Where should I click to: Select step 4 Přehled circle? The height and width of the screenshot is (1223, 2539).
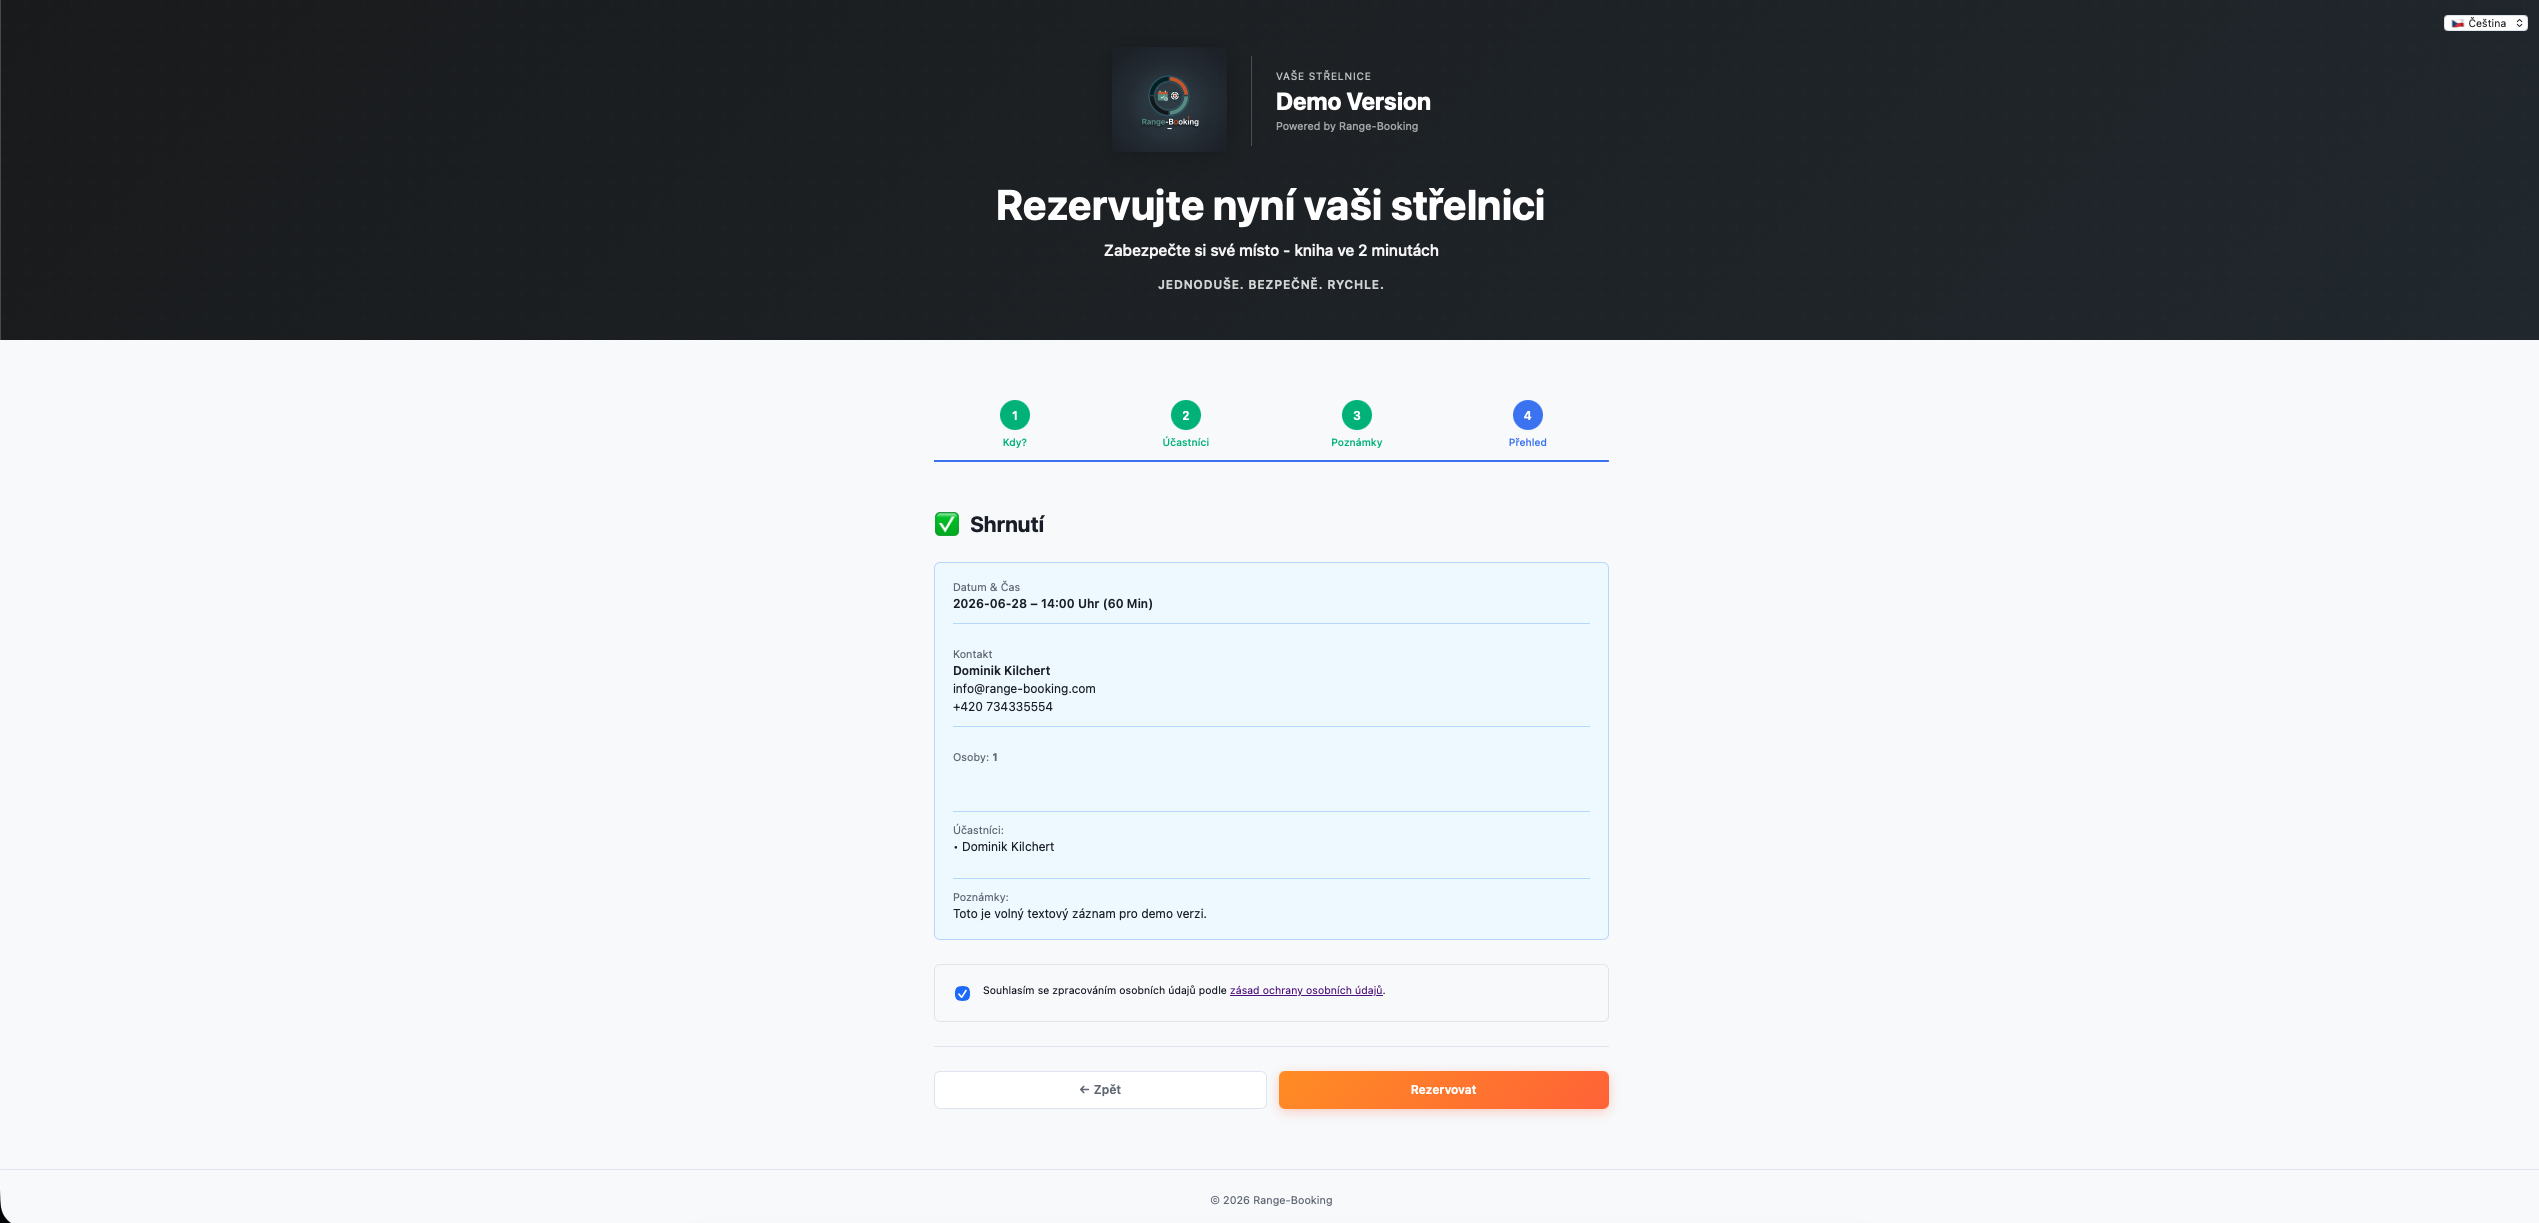(1527, 415)
